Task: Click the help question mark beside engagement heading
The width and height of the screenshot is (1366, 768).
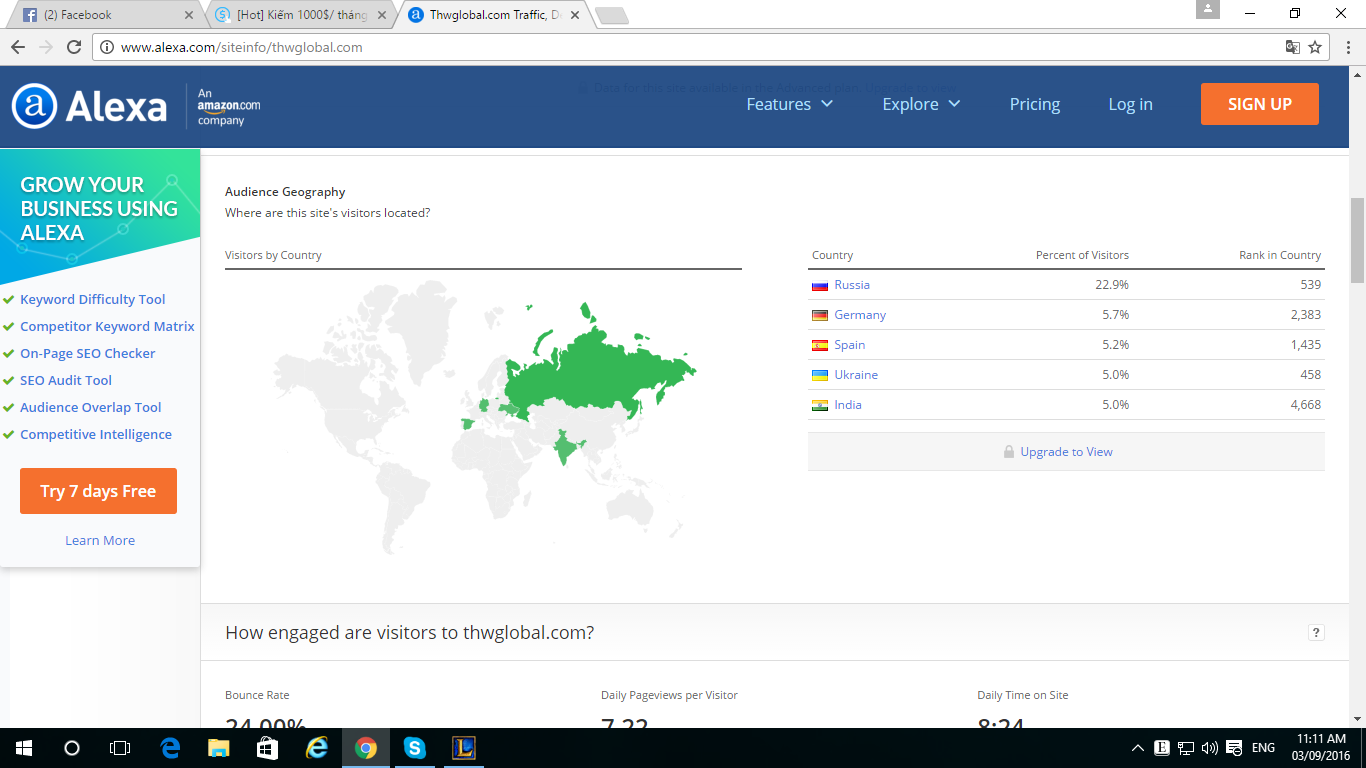Action: 1316,632
